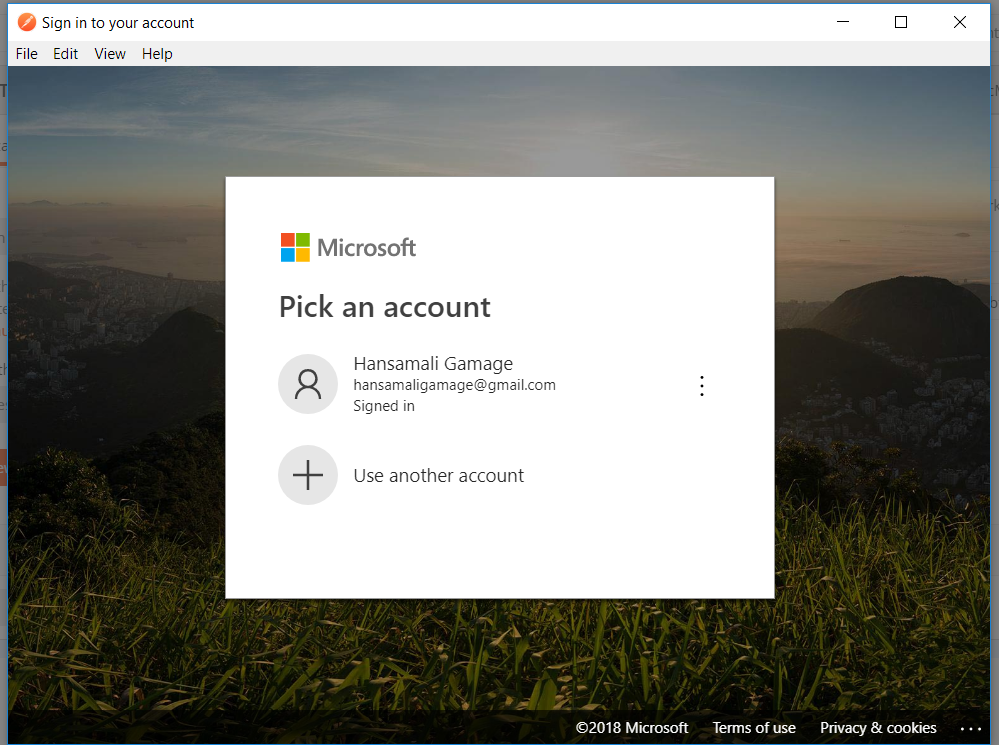Click the Hansamali Gamage name
Screen dimensions: 999x745
433,363
